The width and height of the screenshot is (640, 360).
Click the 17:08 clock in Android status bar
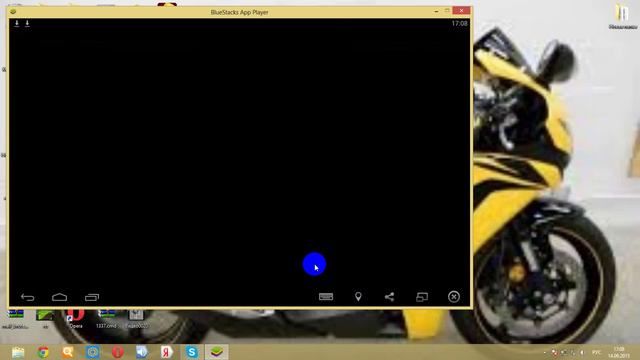click(x=459, y=24)
